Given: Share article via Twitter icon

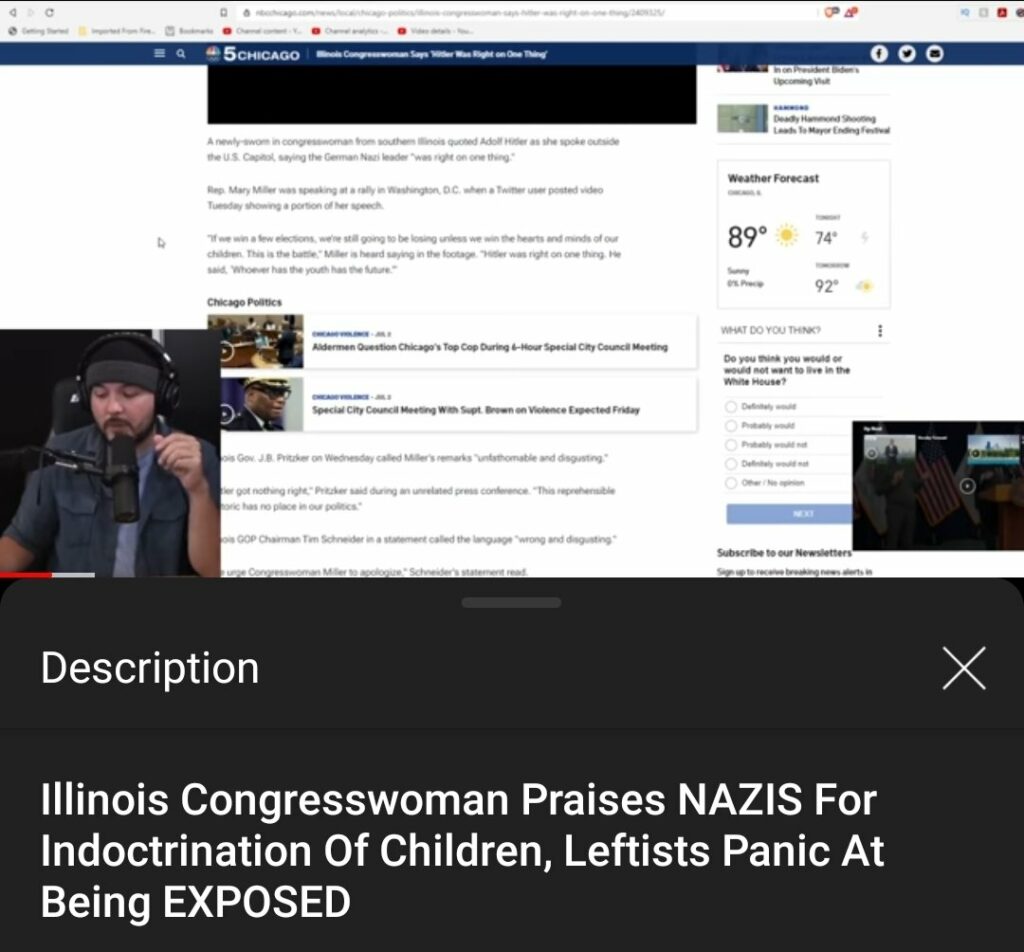Looking at the screenshot, I should tap(906, 54).
